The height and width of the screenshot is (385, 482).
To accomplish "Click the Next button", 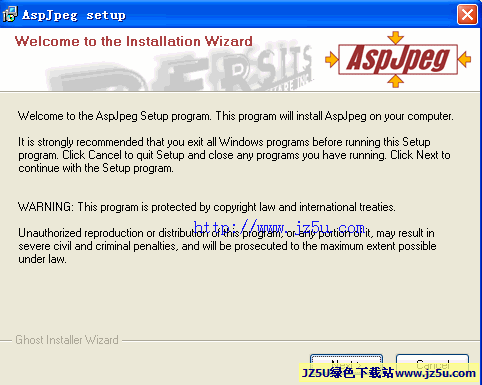I will pyautogui.click(x=346, y=365).
